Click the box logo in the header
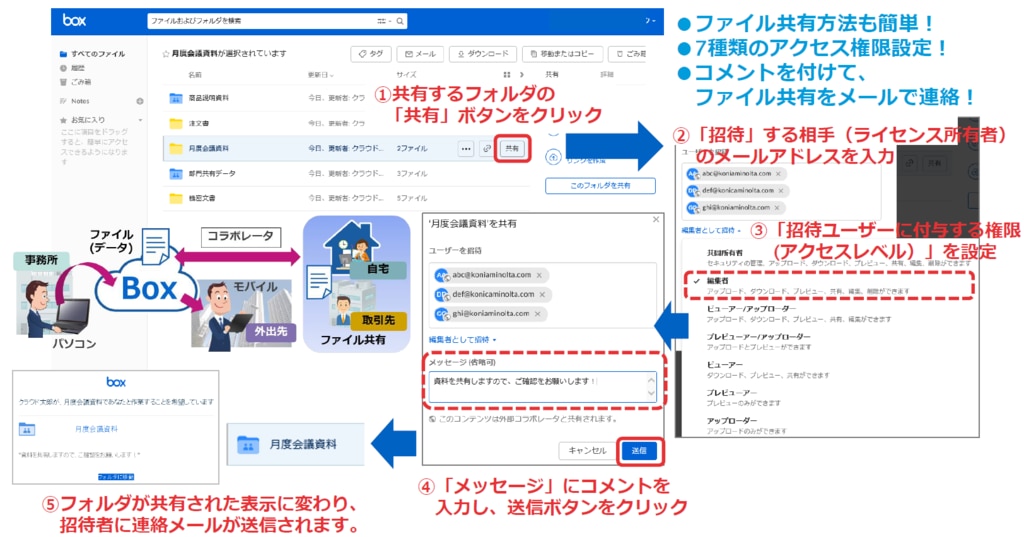Screen dimensions: 1024x537 click(x=74, y=20)
